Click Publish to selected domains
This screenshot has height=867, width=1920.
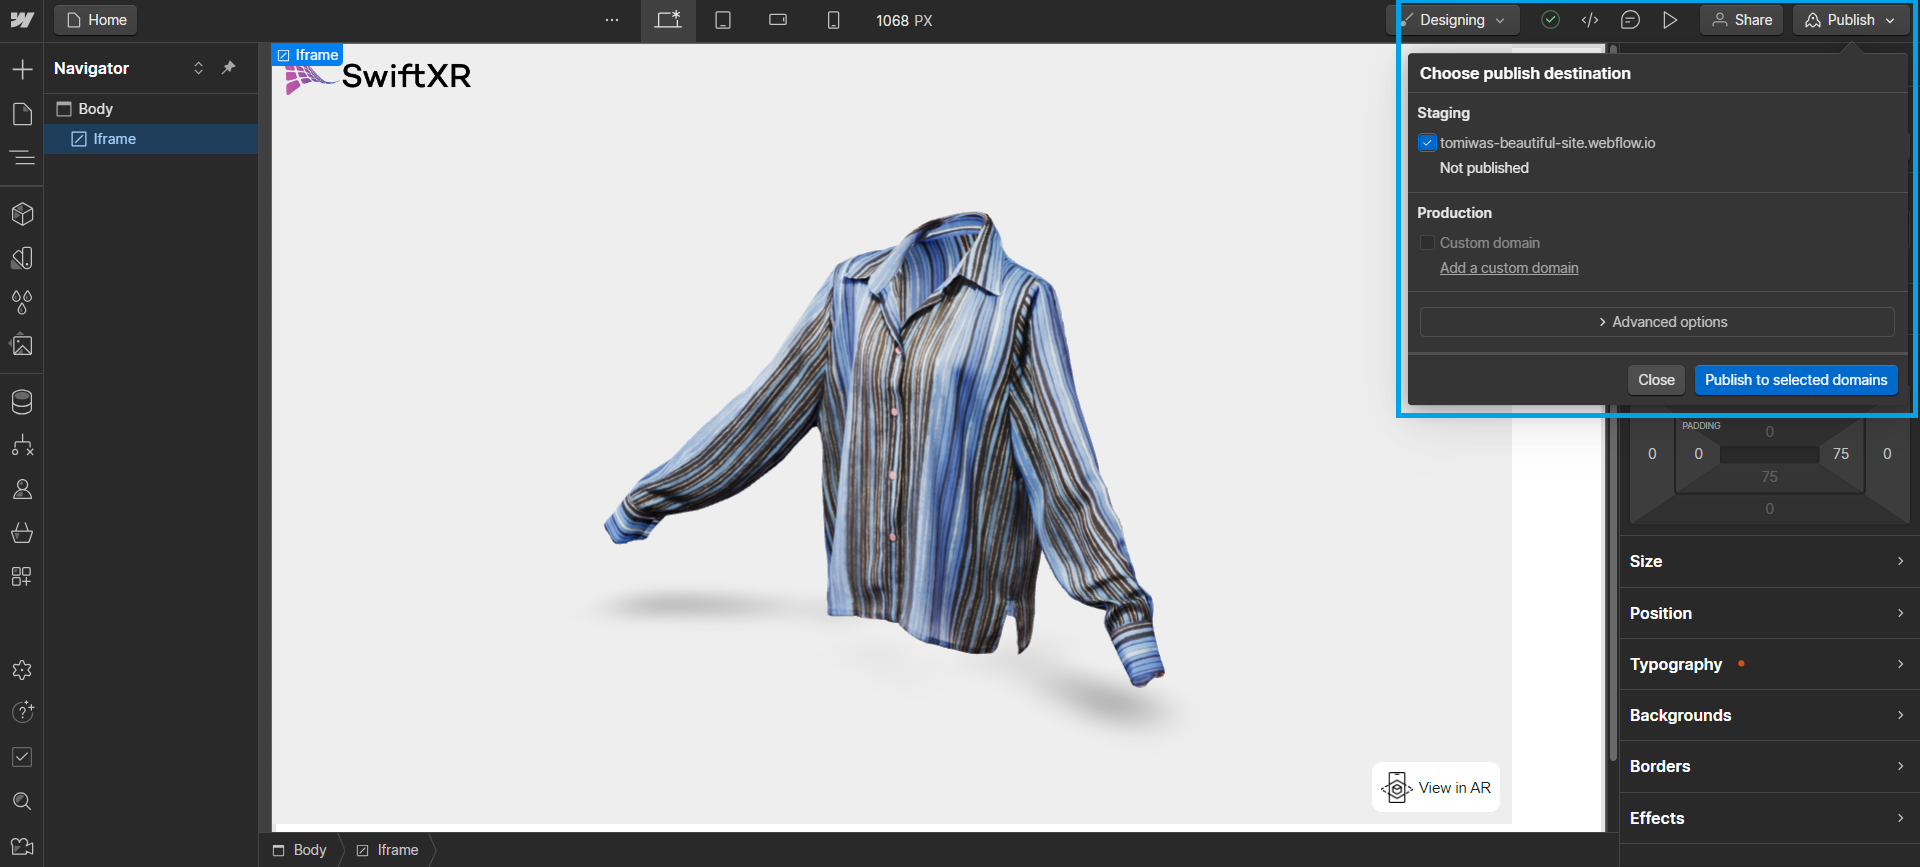(x=1795, y=380)
